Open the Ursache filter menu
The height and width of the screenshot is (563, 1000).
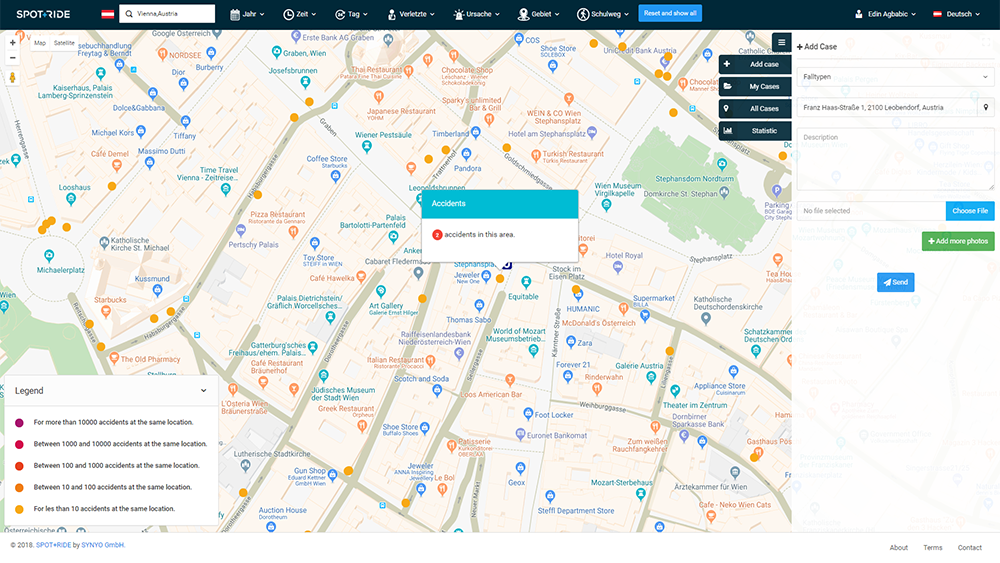[478, 14]
